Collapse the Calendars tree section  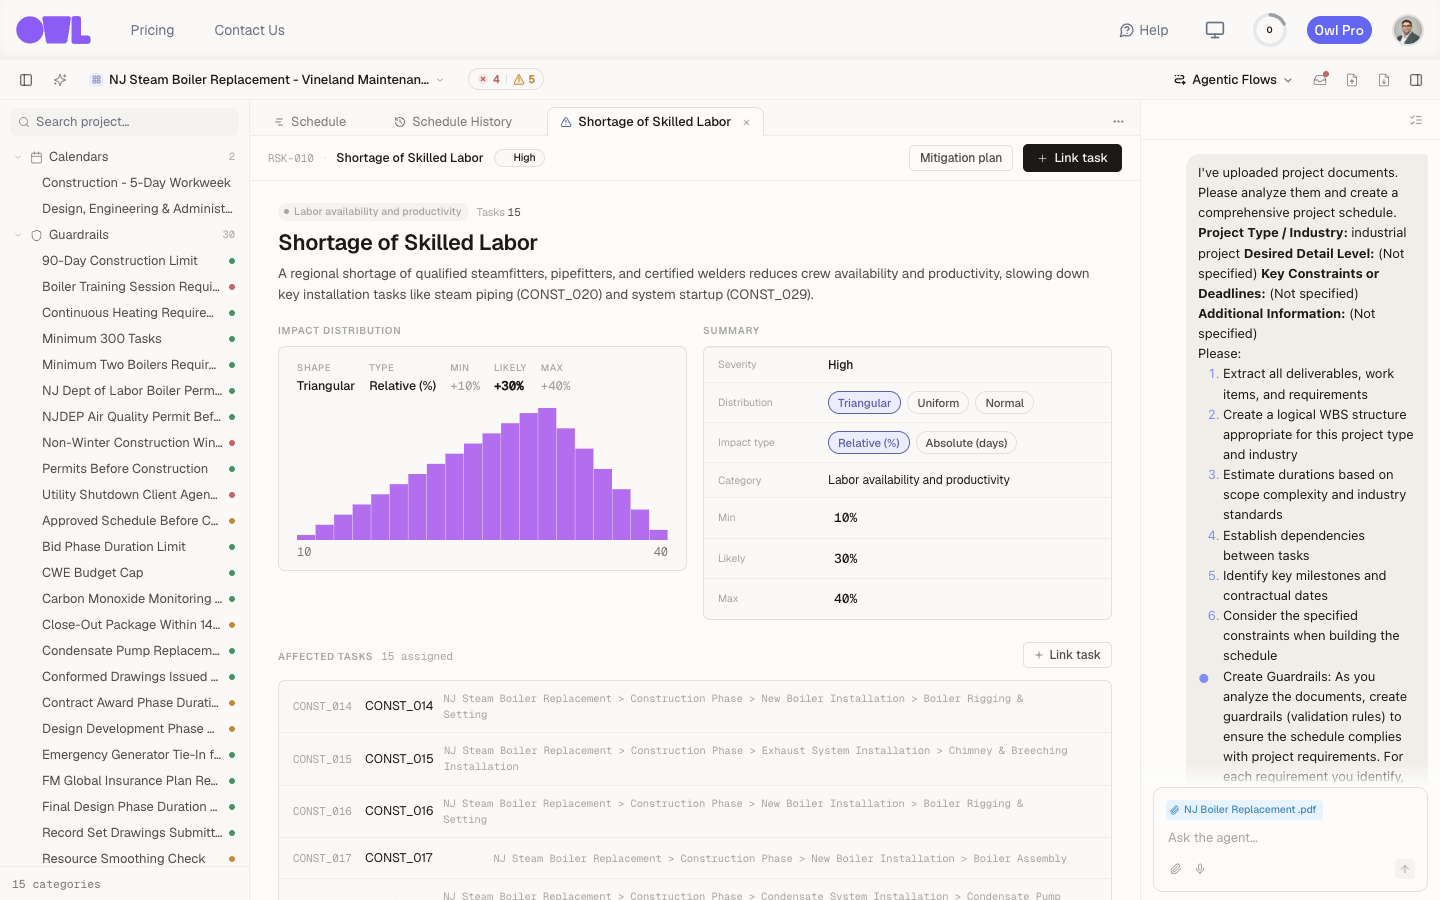18,157
